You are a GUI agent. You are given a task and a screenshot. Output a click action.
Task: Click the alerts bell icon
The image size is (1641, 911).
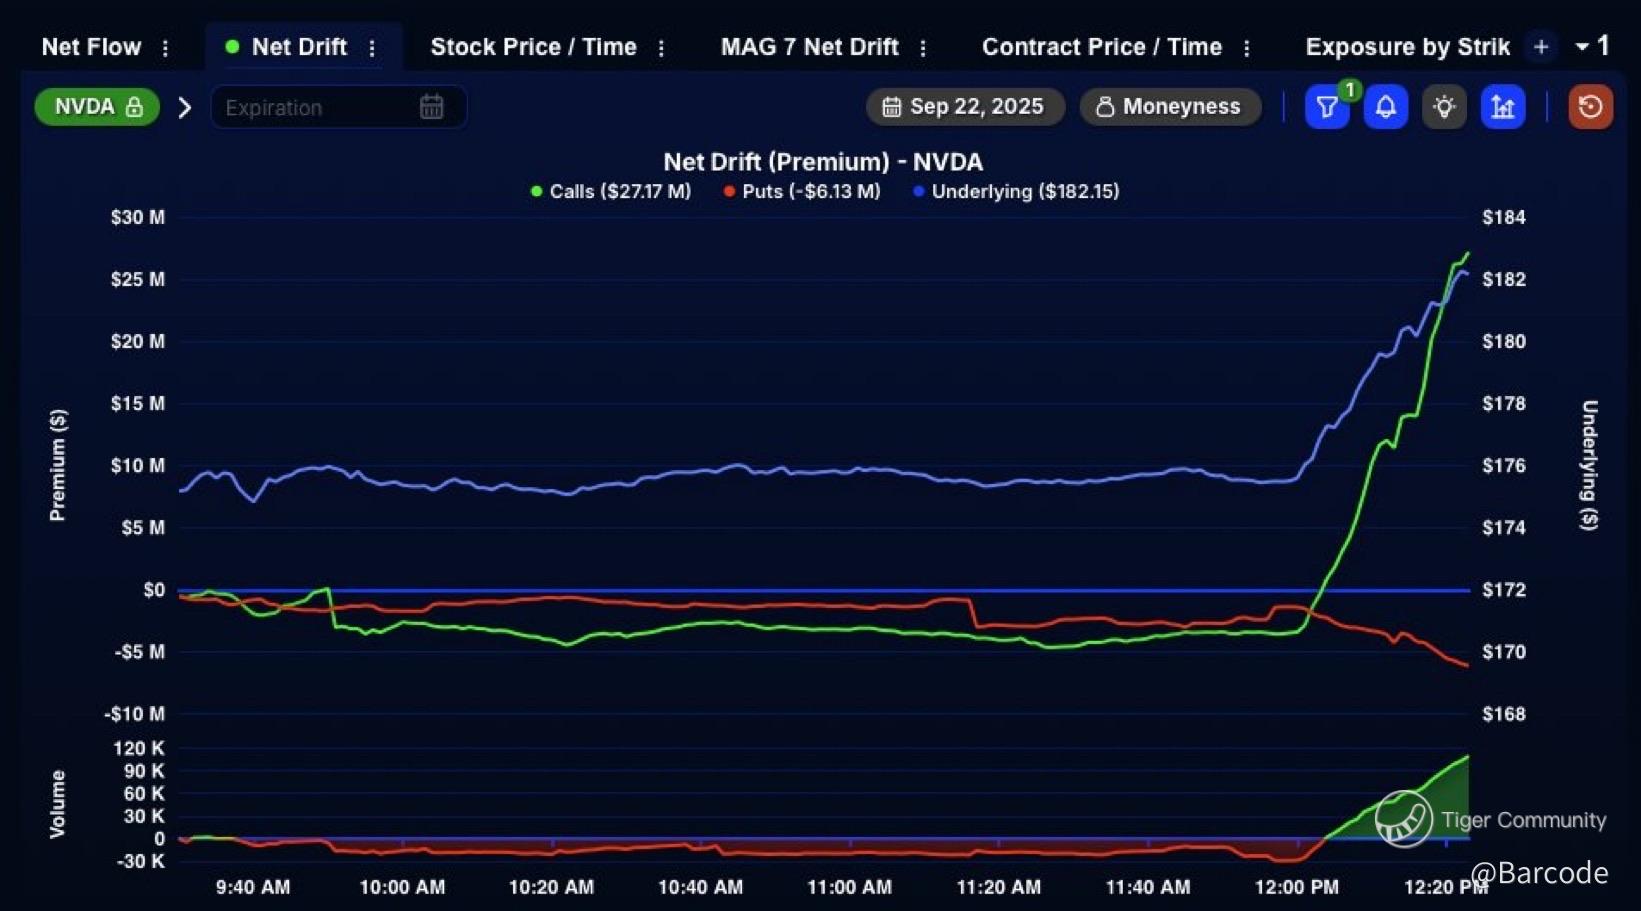[1385, 107]
